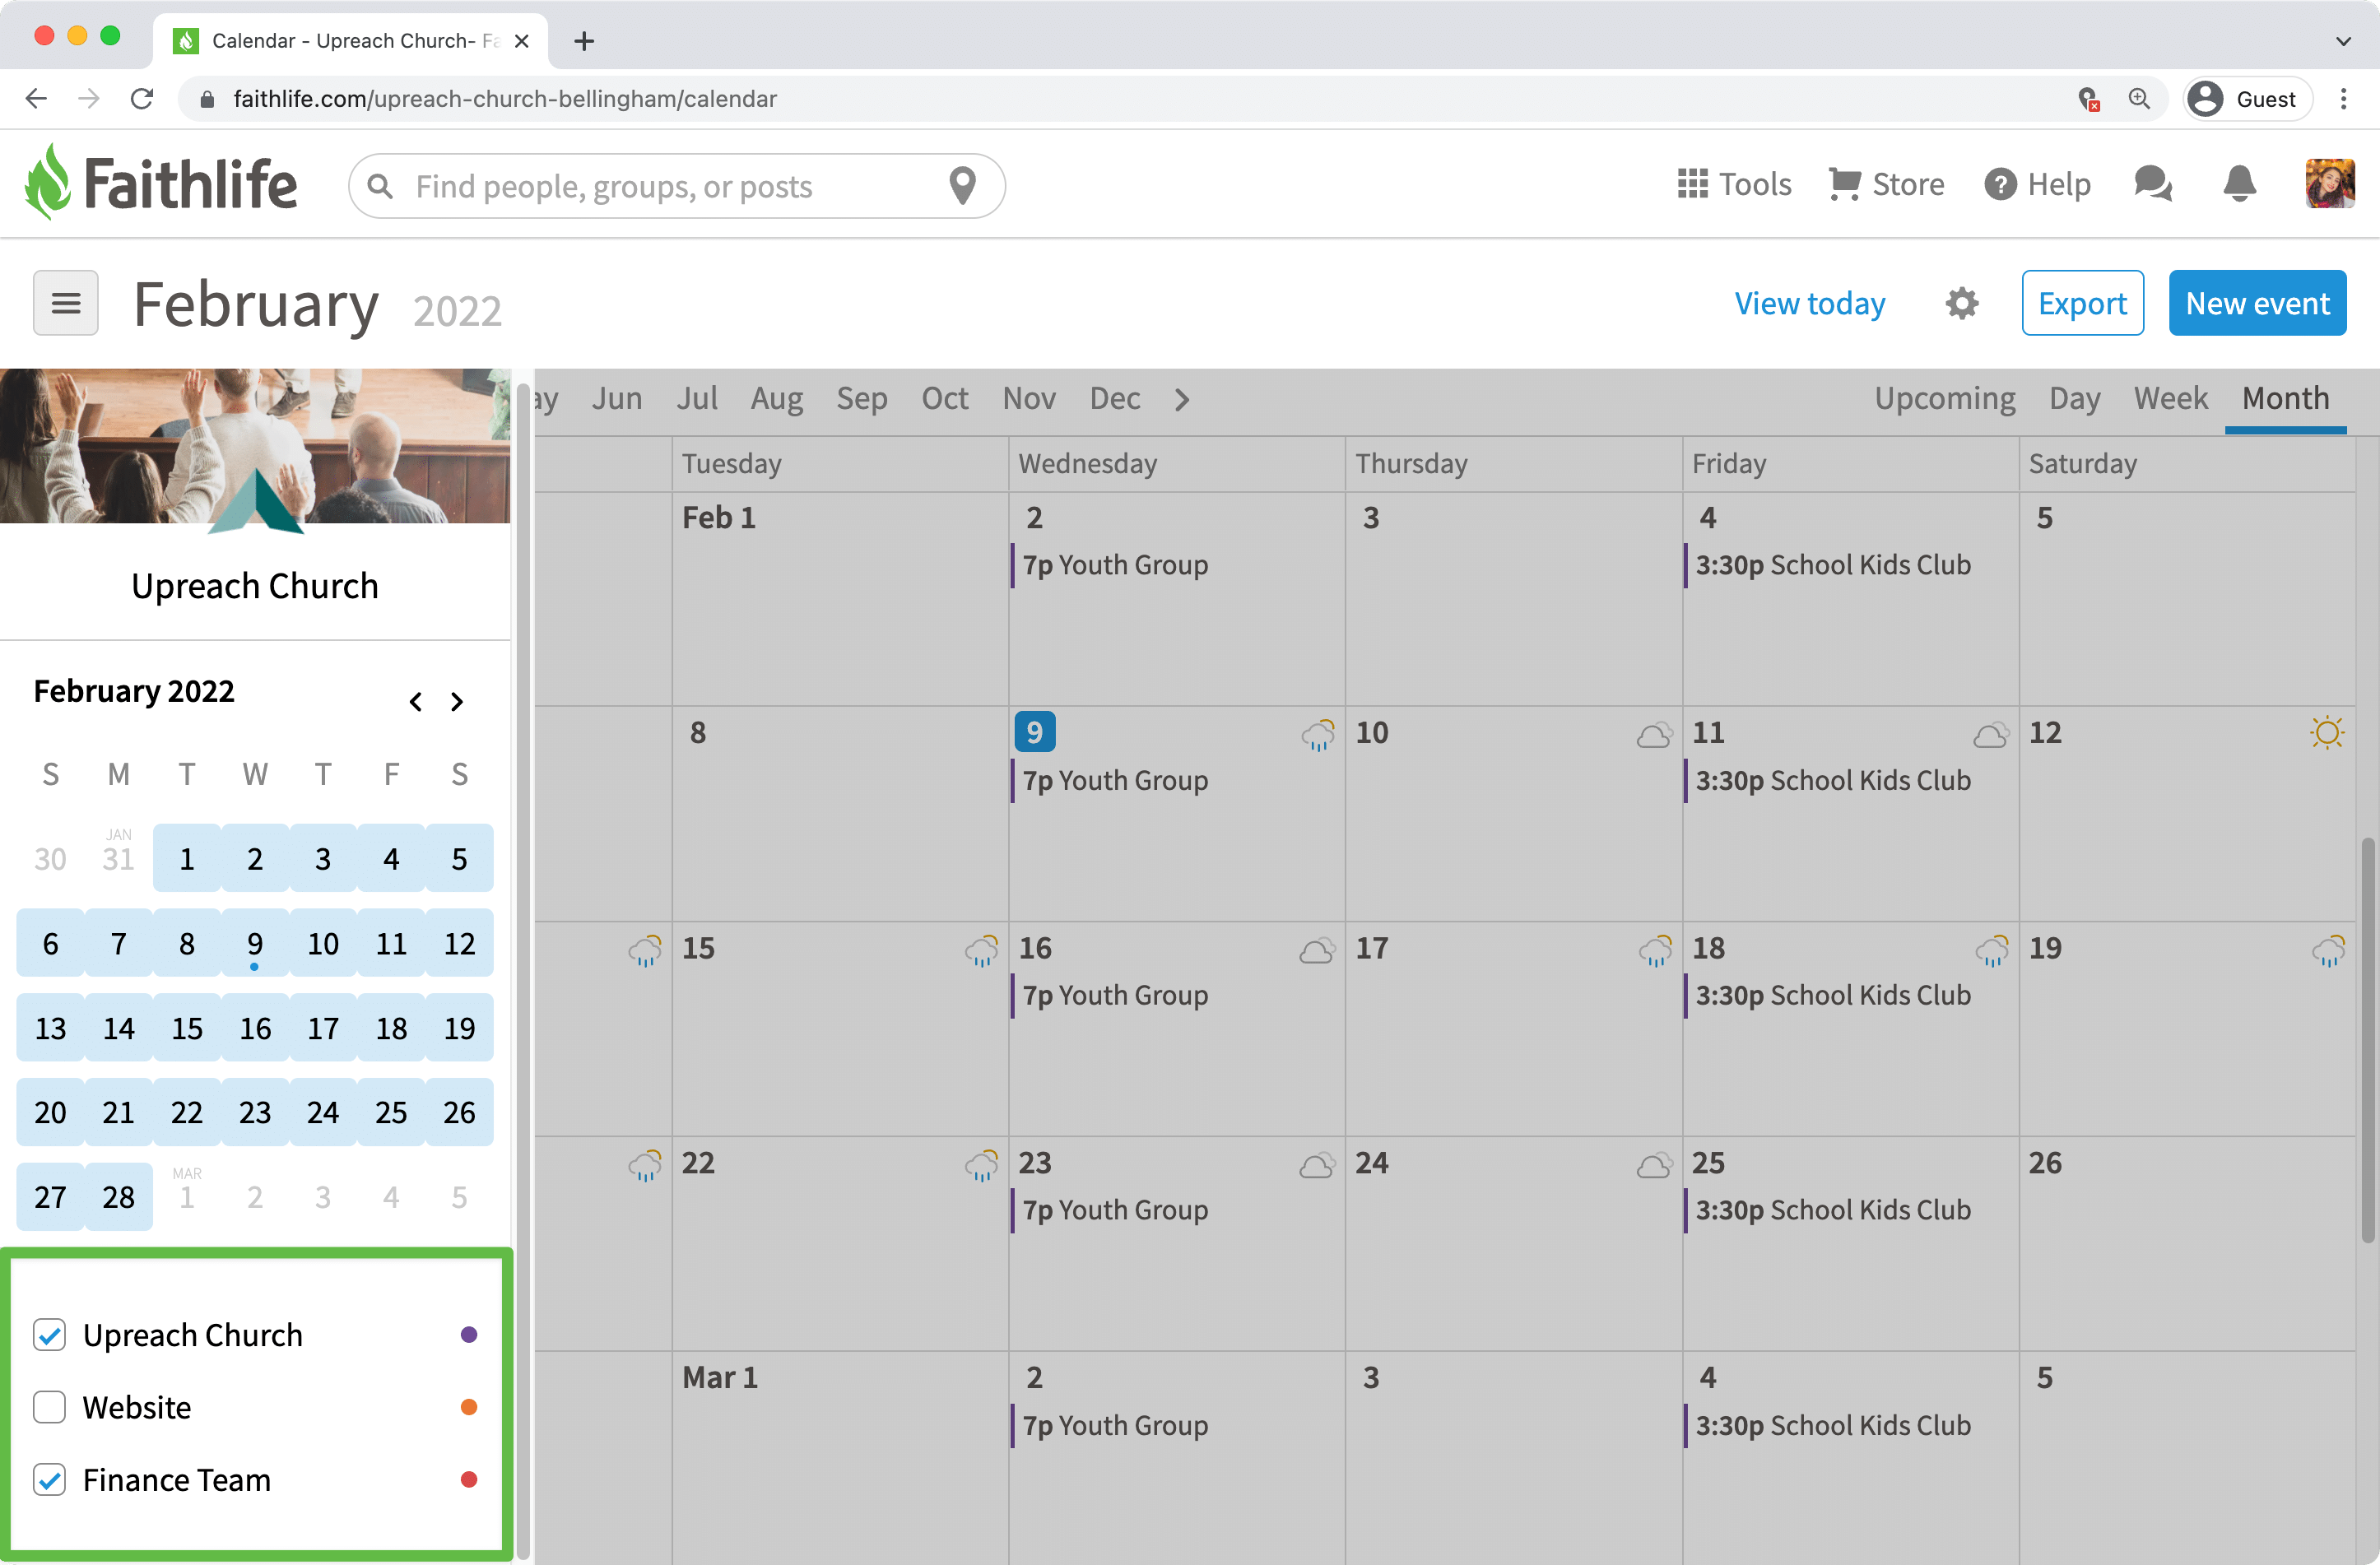Open the messages chat bubble icon
Image resolution: width=2380 pixels, height=1565 pixels.
[2153, 185]
